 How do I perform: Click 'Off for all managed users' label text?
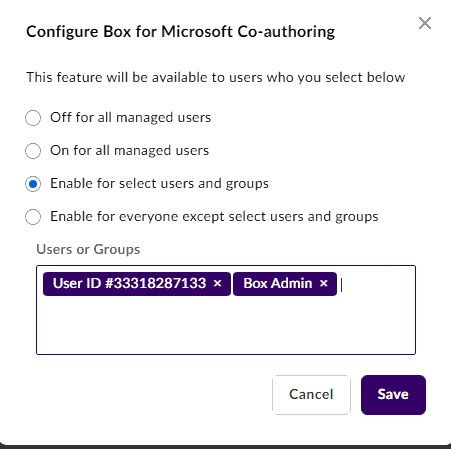pyautogui.click(x=130, y=117)
